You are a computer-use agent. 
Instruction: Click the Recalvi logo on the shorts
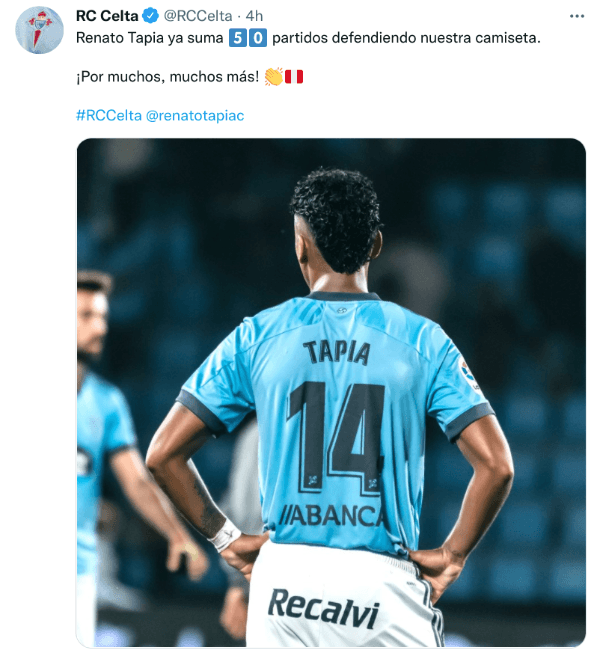(x=323, y=609)
